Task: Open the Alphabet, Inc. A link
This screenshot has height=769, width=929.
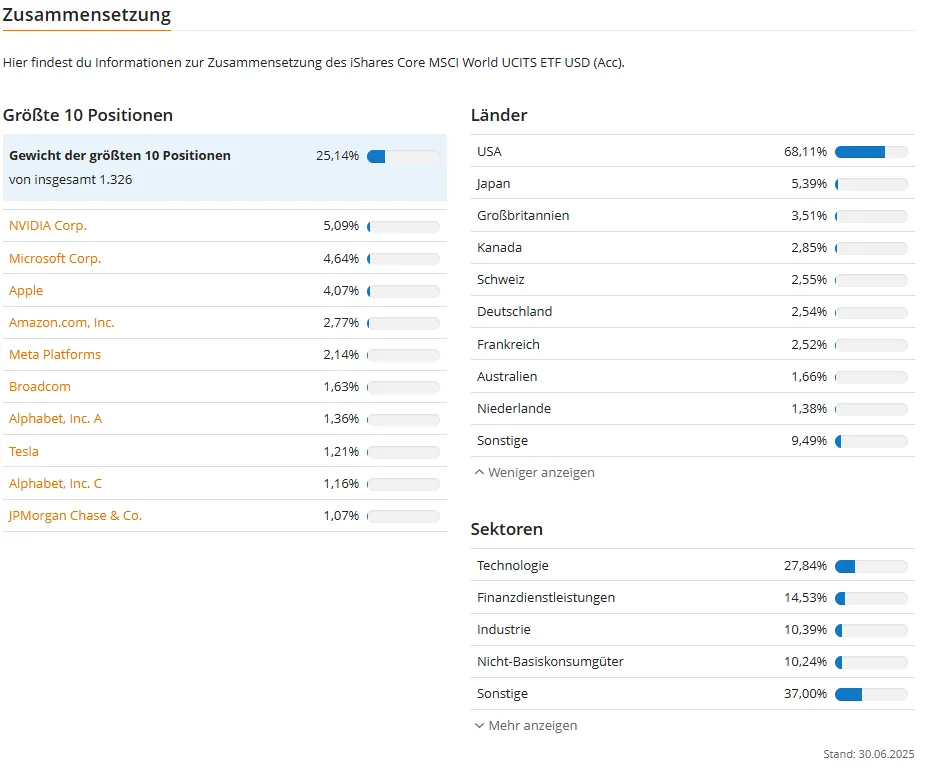Action: (x=56, y=419)
